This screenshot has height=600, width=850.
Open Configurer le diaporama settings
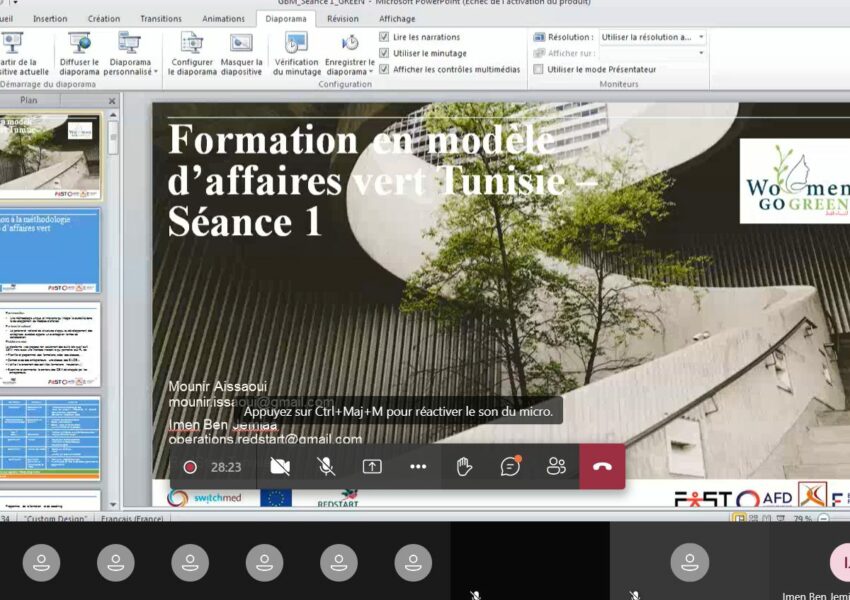(x=192, y=54)
